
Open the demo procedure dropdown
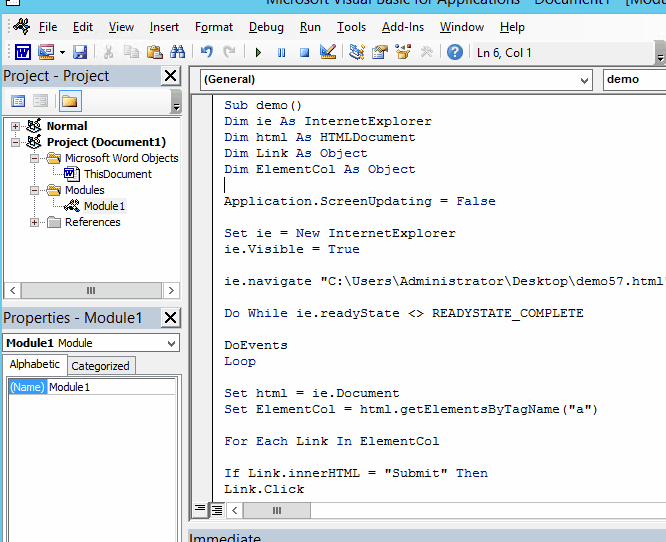tap(635, 79)
